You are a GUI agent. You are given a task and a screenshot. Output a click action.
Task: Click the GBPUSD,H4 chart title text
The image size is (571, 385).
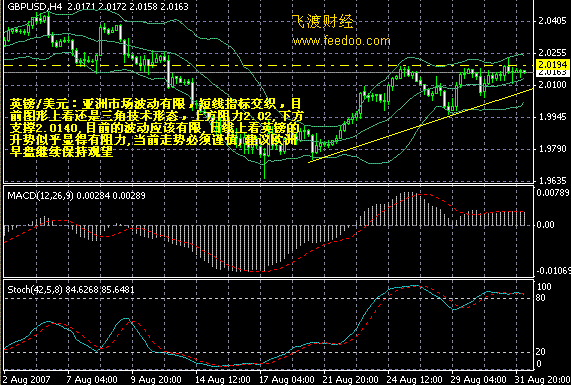[35, 7]
